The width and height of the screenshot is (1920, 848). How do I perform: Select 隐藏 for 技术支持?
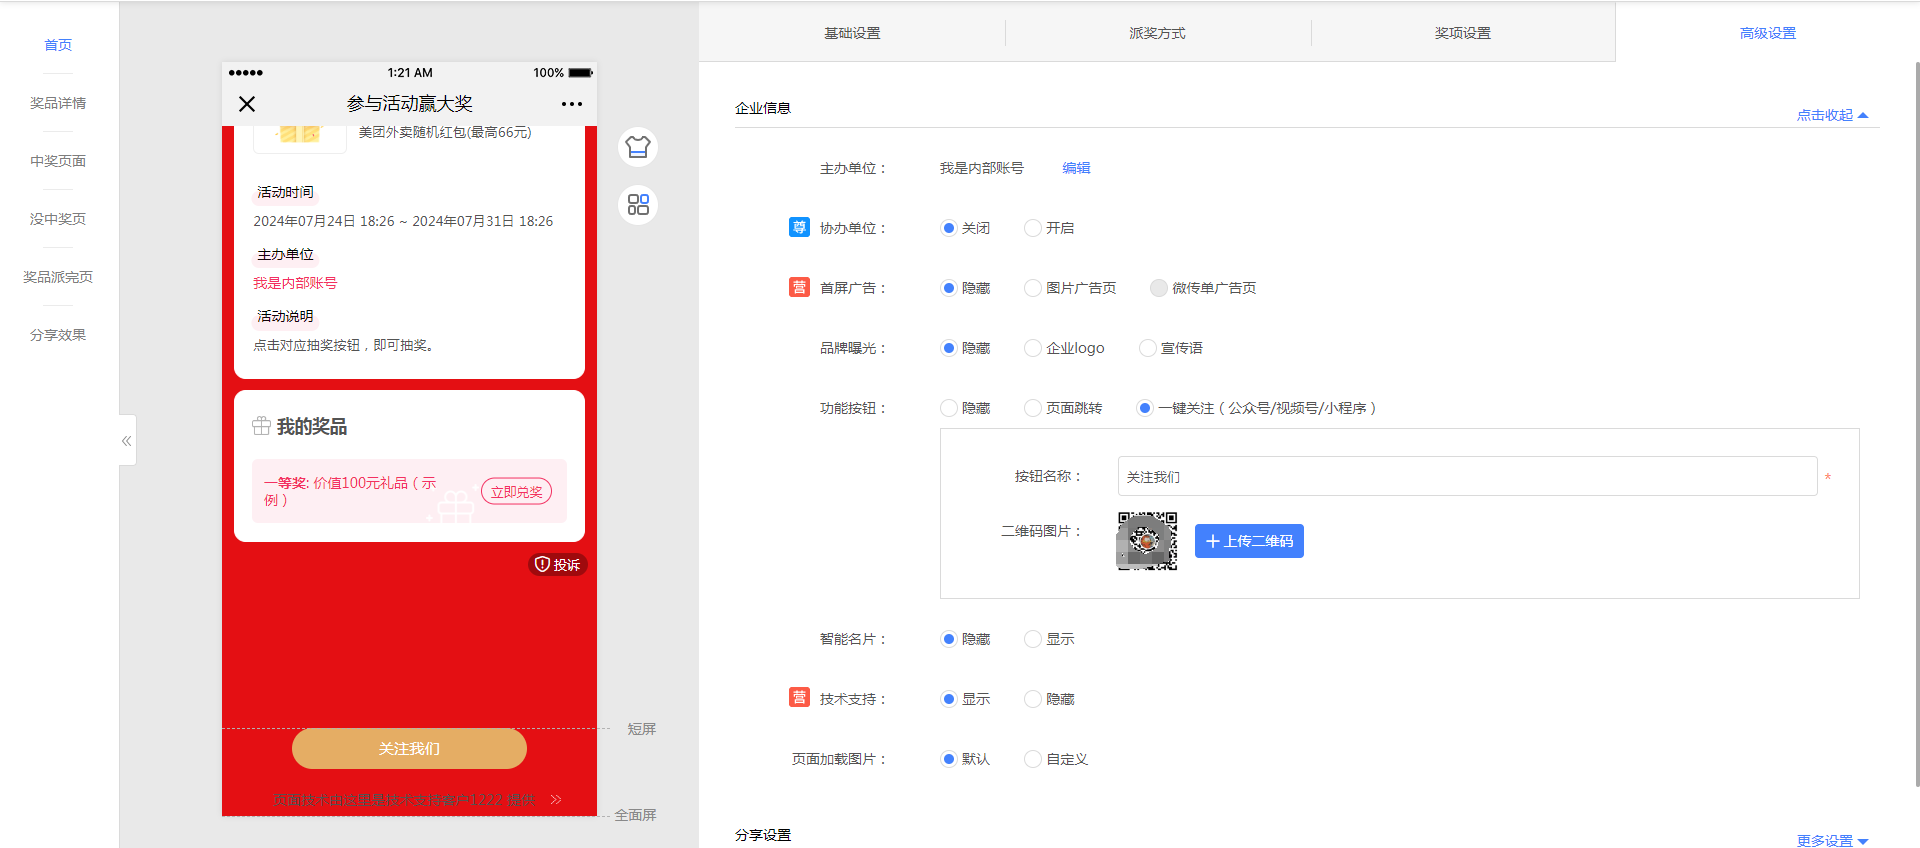click(1033, 699)
